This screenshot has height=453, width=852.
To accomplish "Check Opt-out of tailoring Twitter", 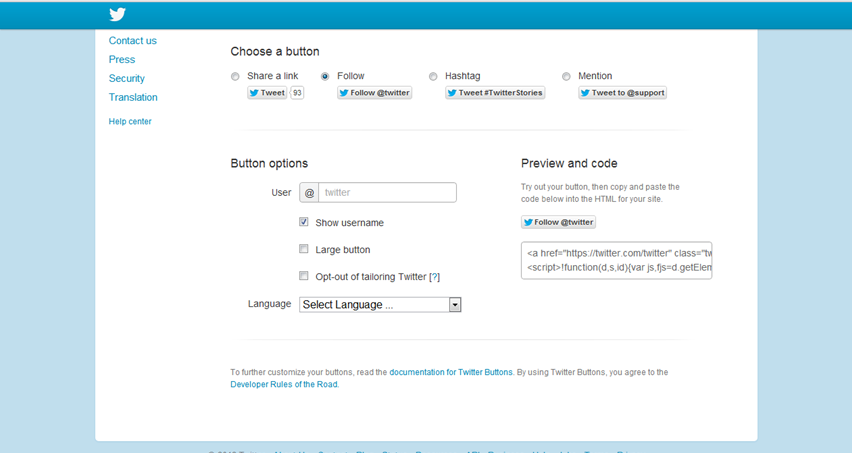I will pyautogui.click(x=304, y=276).
